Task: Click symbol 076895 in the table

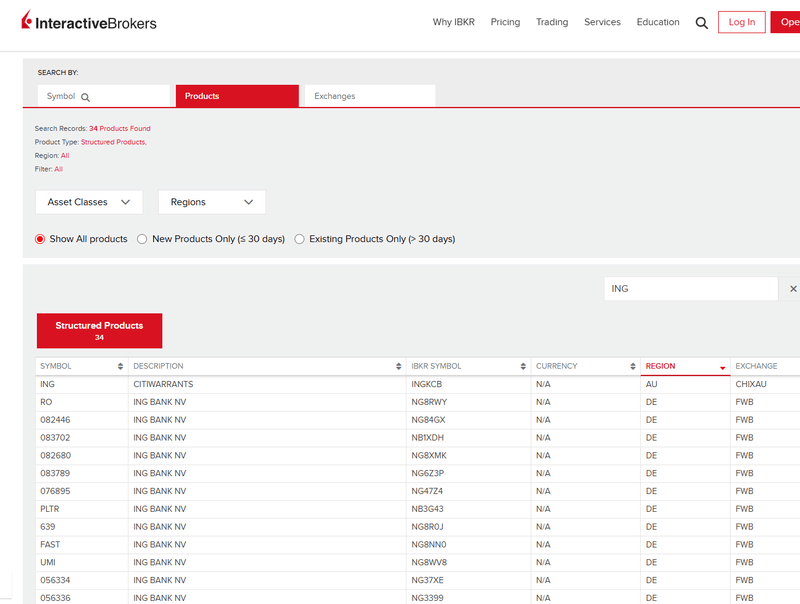Action: tap(55, 491)
